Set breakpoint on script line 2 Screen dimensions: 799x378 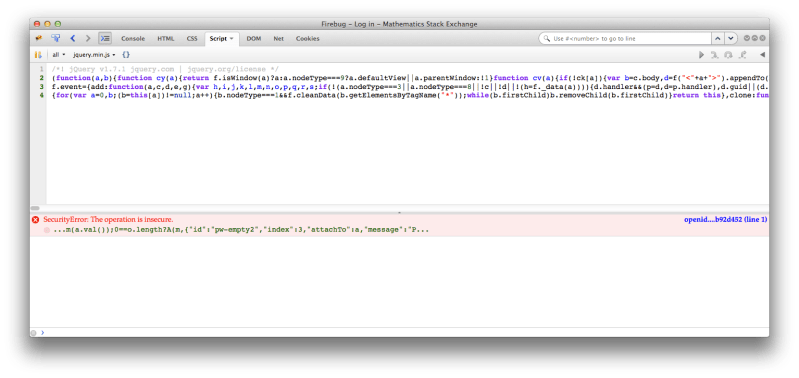click(x=42, y=78)
